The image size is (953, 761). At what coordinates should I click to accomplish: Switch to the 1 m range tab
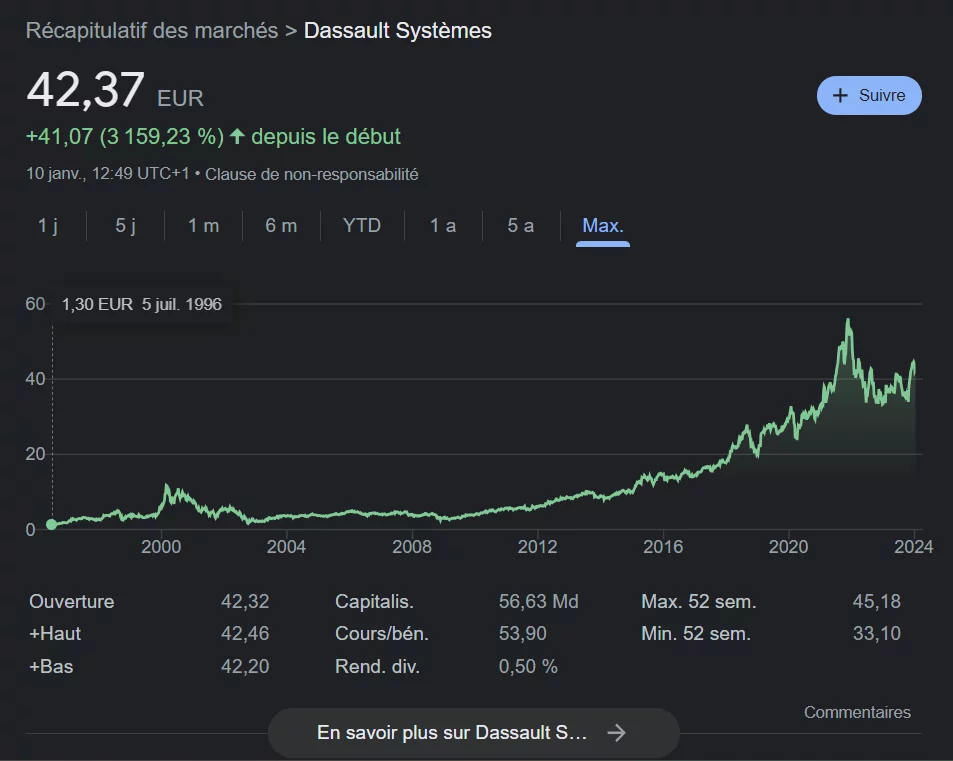pyautogui.click(x=203, y=226)
